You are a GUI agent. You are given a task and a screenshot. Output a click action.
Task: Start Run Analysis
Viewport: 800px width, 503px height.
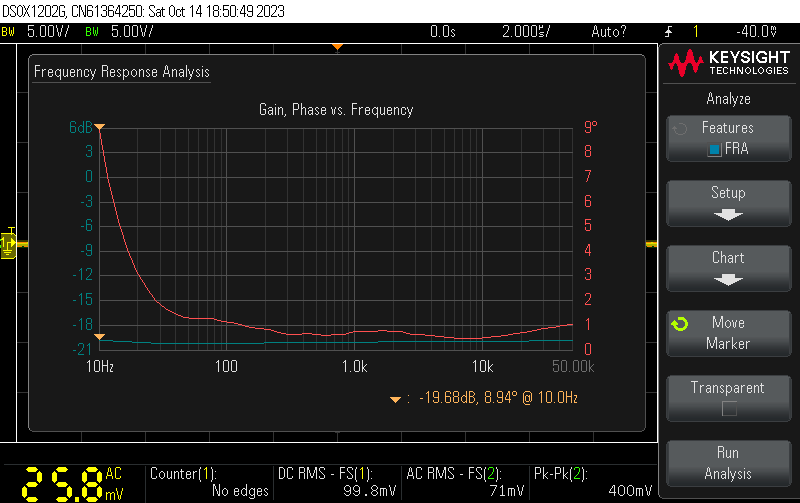729,463
